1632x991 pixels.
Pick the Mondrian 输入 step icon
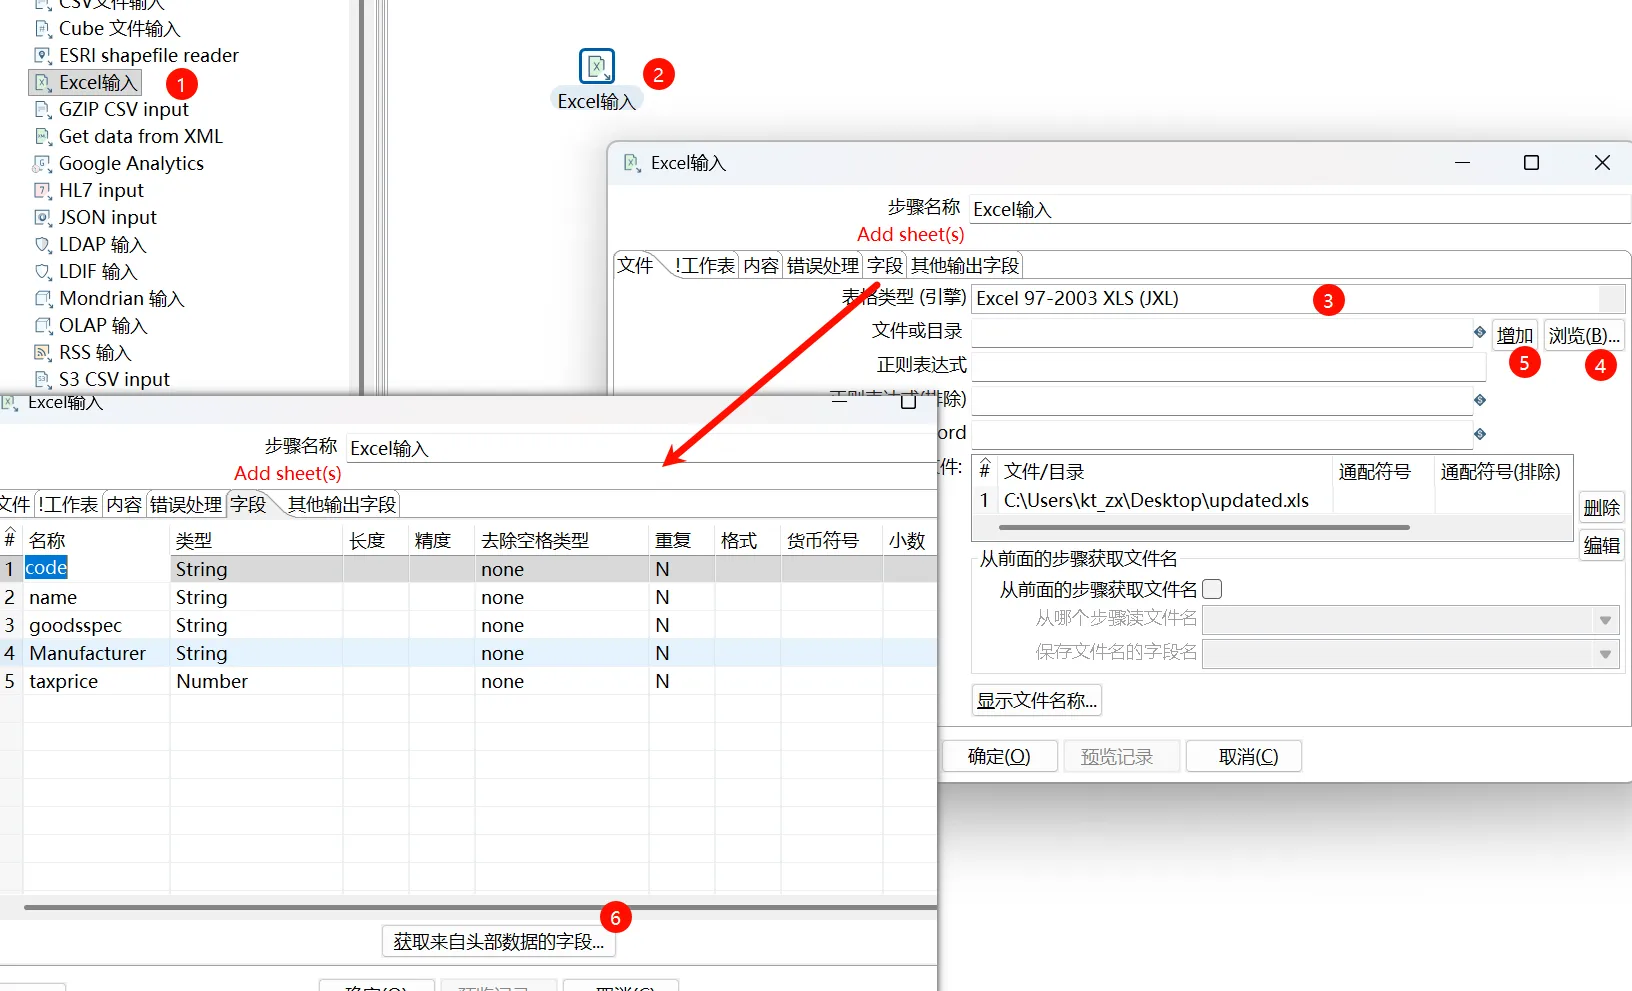point(42,299)
